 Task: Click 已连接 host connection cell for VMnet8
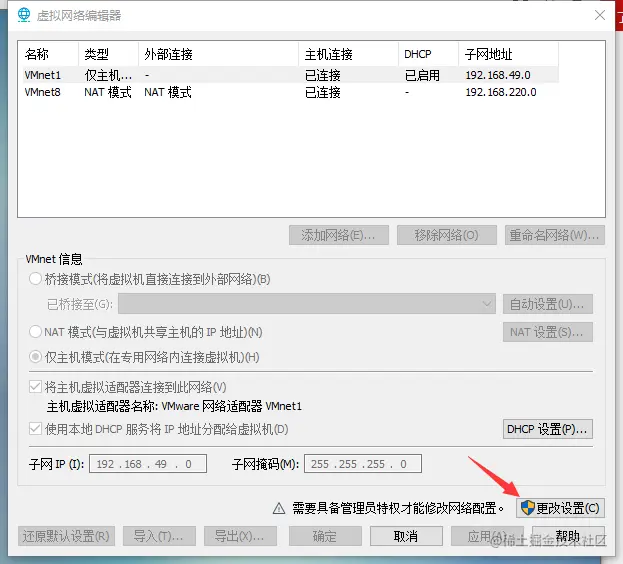323,92
